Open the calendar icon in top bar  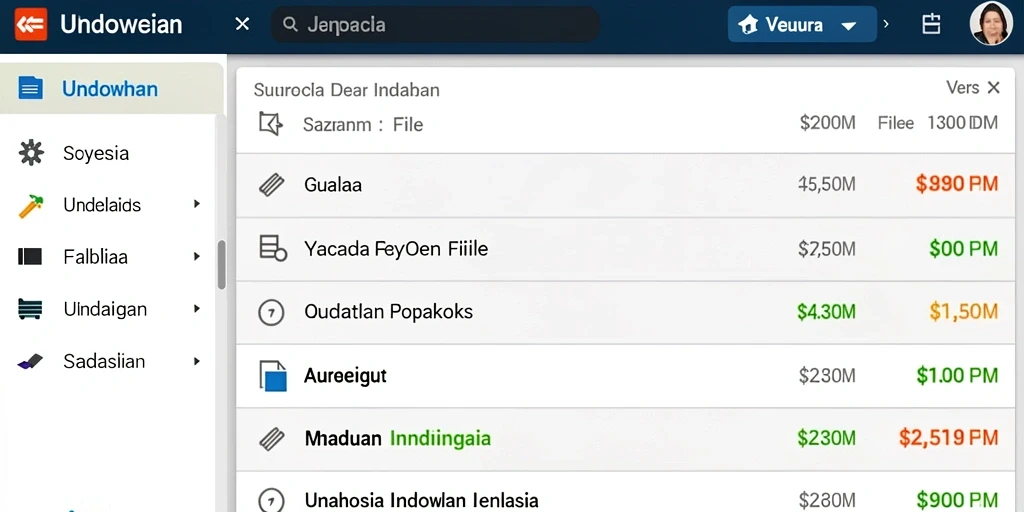pos(931,25)
